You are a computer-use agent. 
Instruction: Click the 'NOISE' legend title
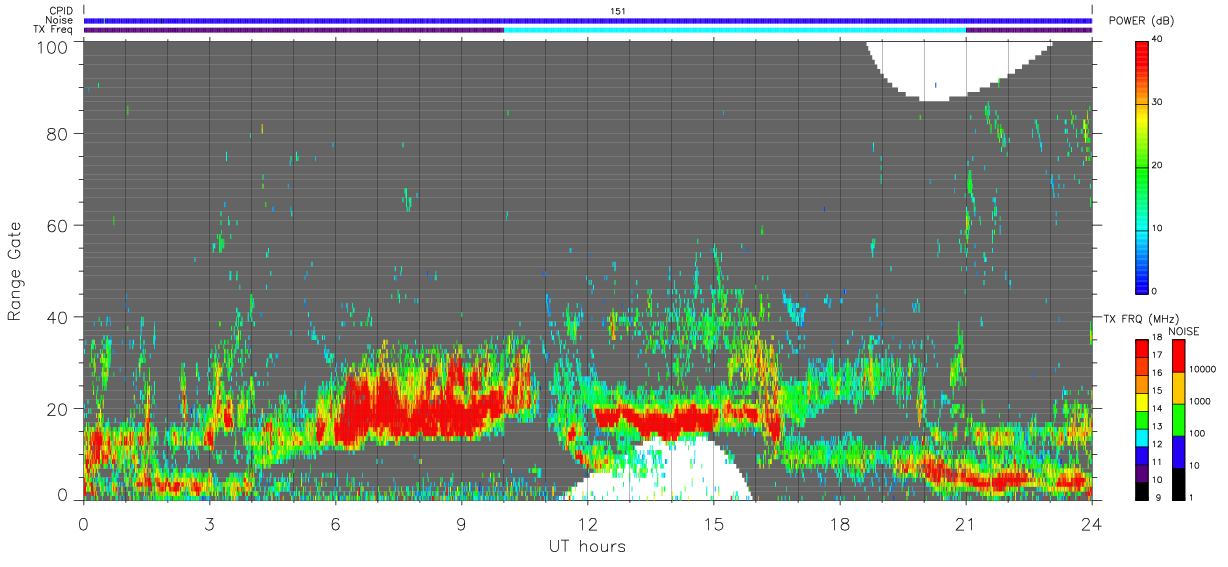[x=1184, y=331]
